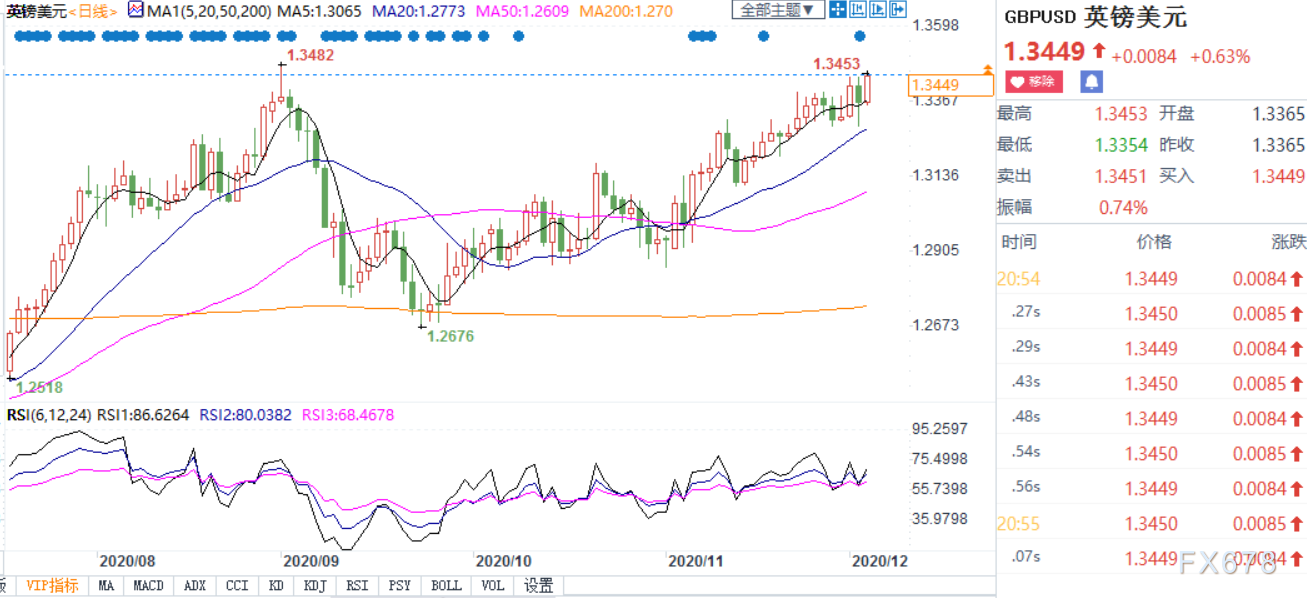Open the 设置 settings tab
Viewport: 1307px width, 598px height.
click(539, 586)
